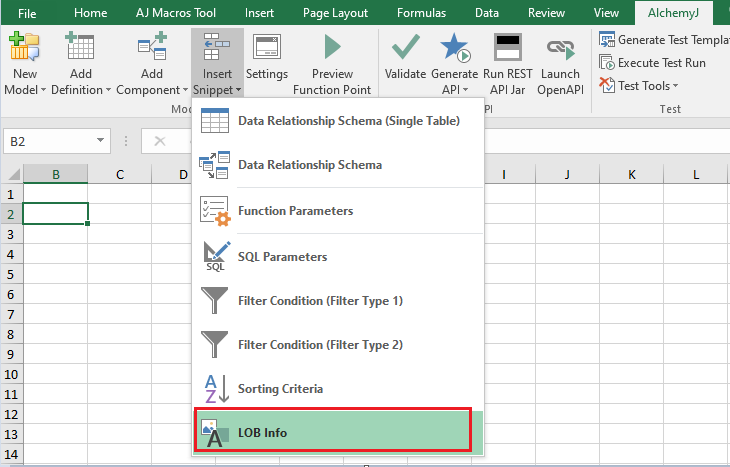Switch to the Data tab
The height and width of the screenshot is (467, 730).
click(487, 13)
